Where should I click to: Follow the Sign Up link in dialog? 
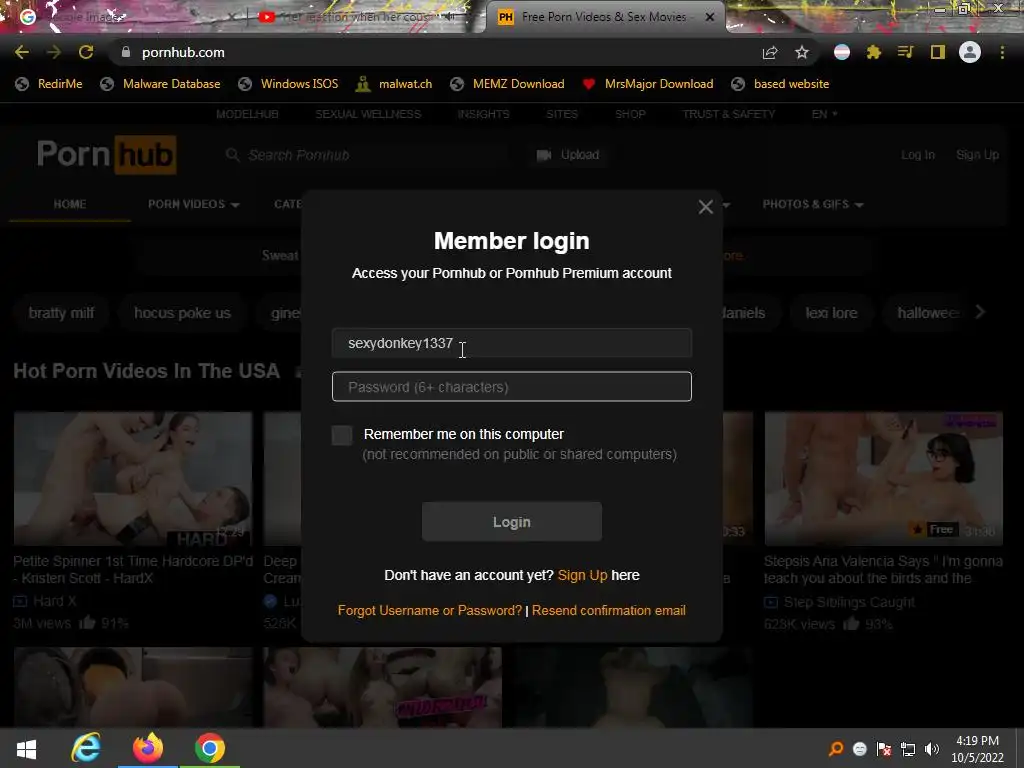(583, 575)
